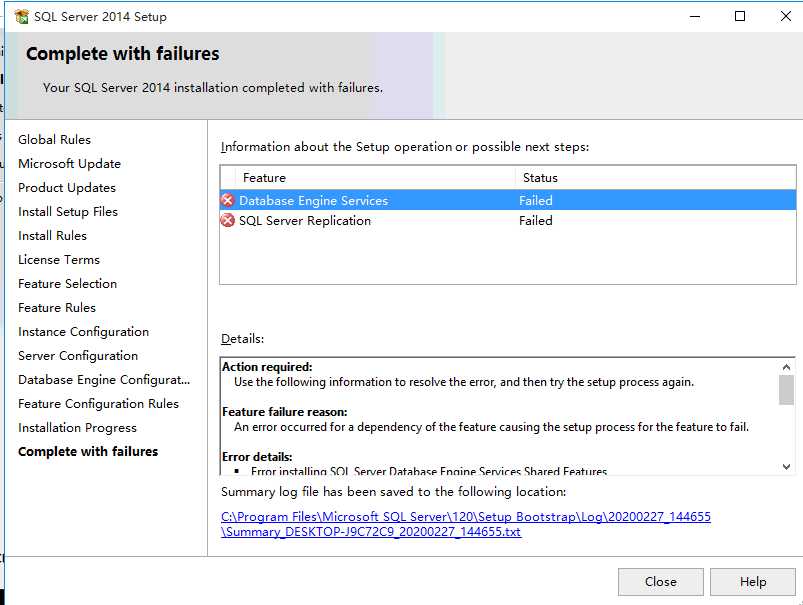Click the Feature Rules step
The width and height of the screenshot is (803, 605).
57,308
